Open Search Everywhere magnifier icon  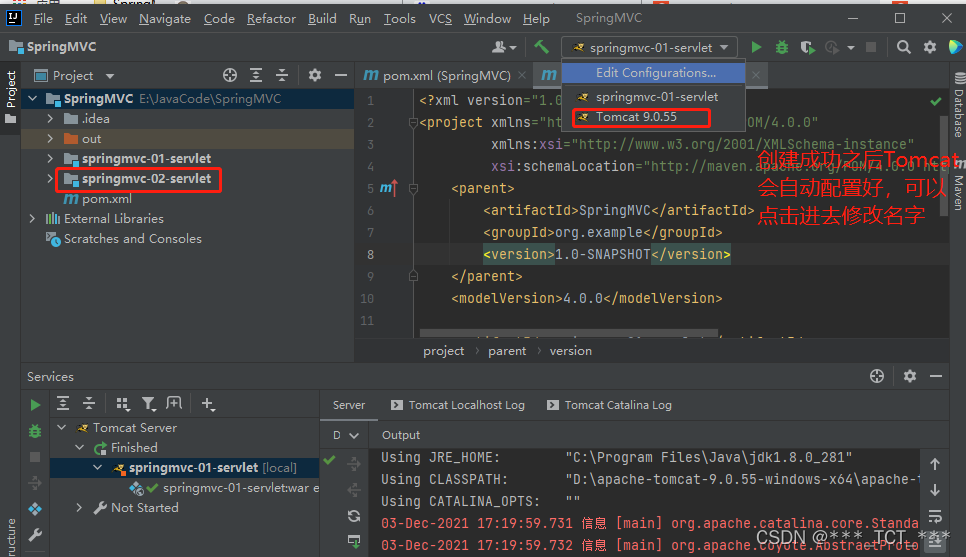click(x=903, y=47)
